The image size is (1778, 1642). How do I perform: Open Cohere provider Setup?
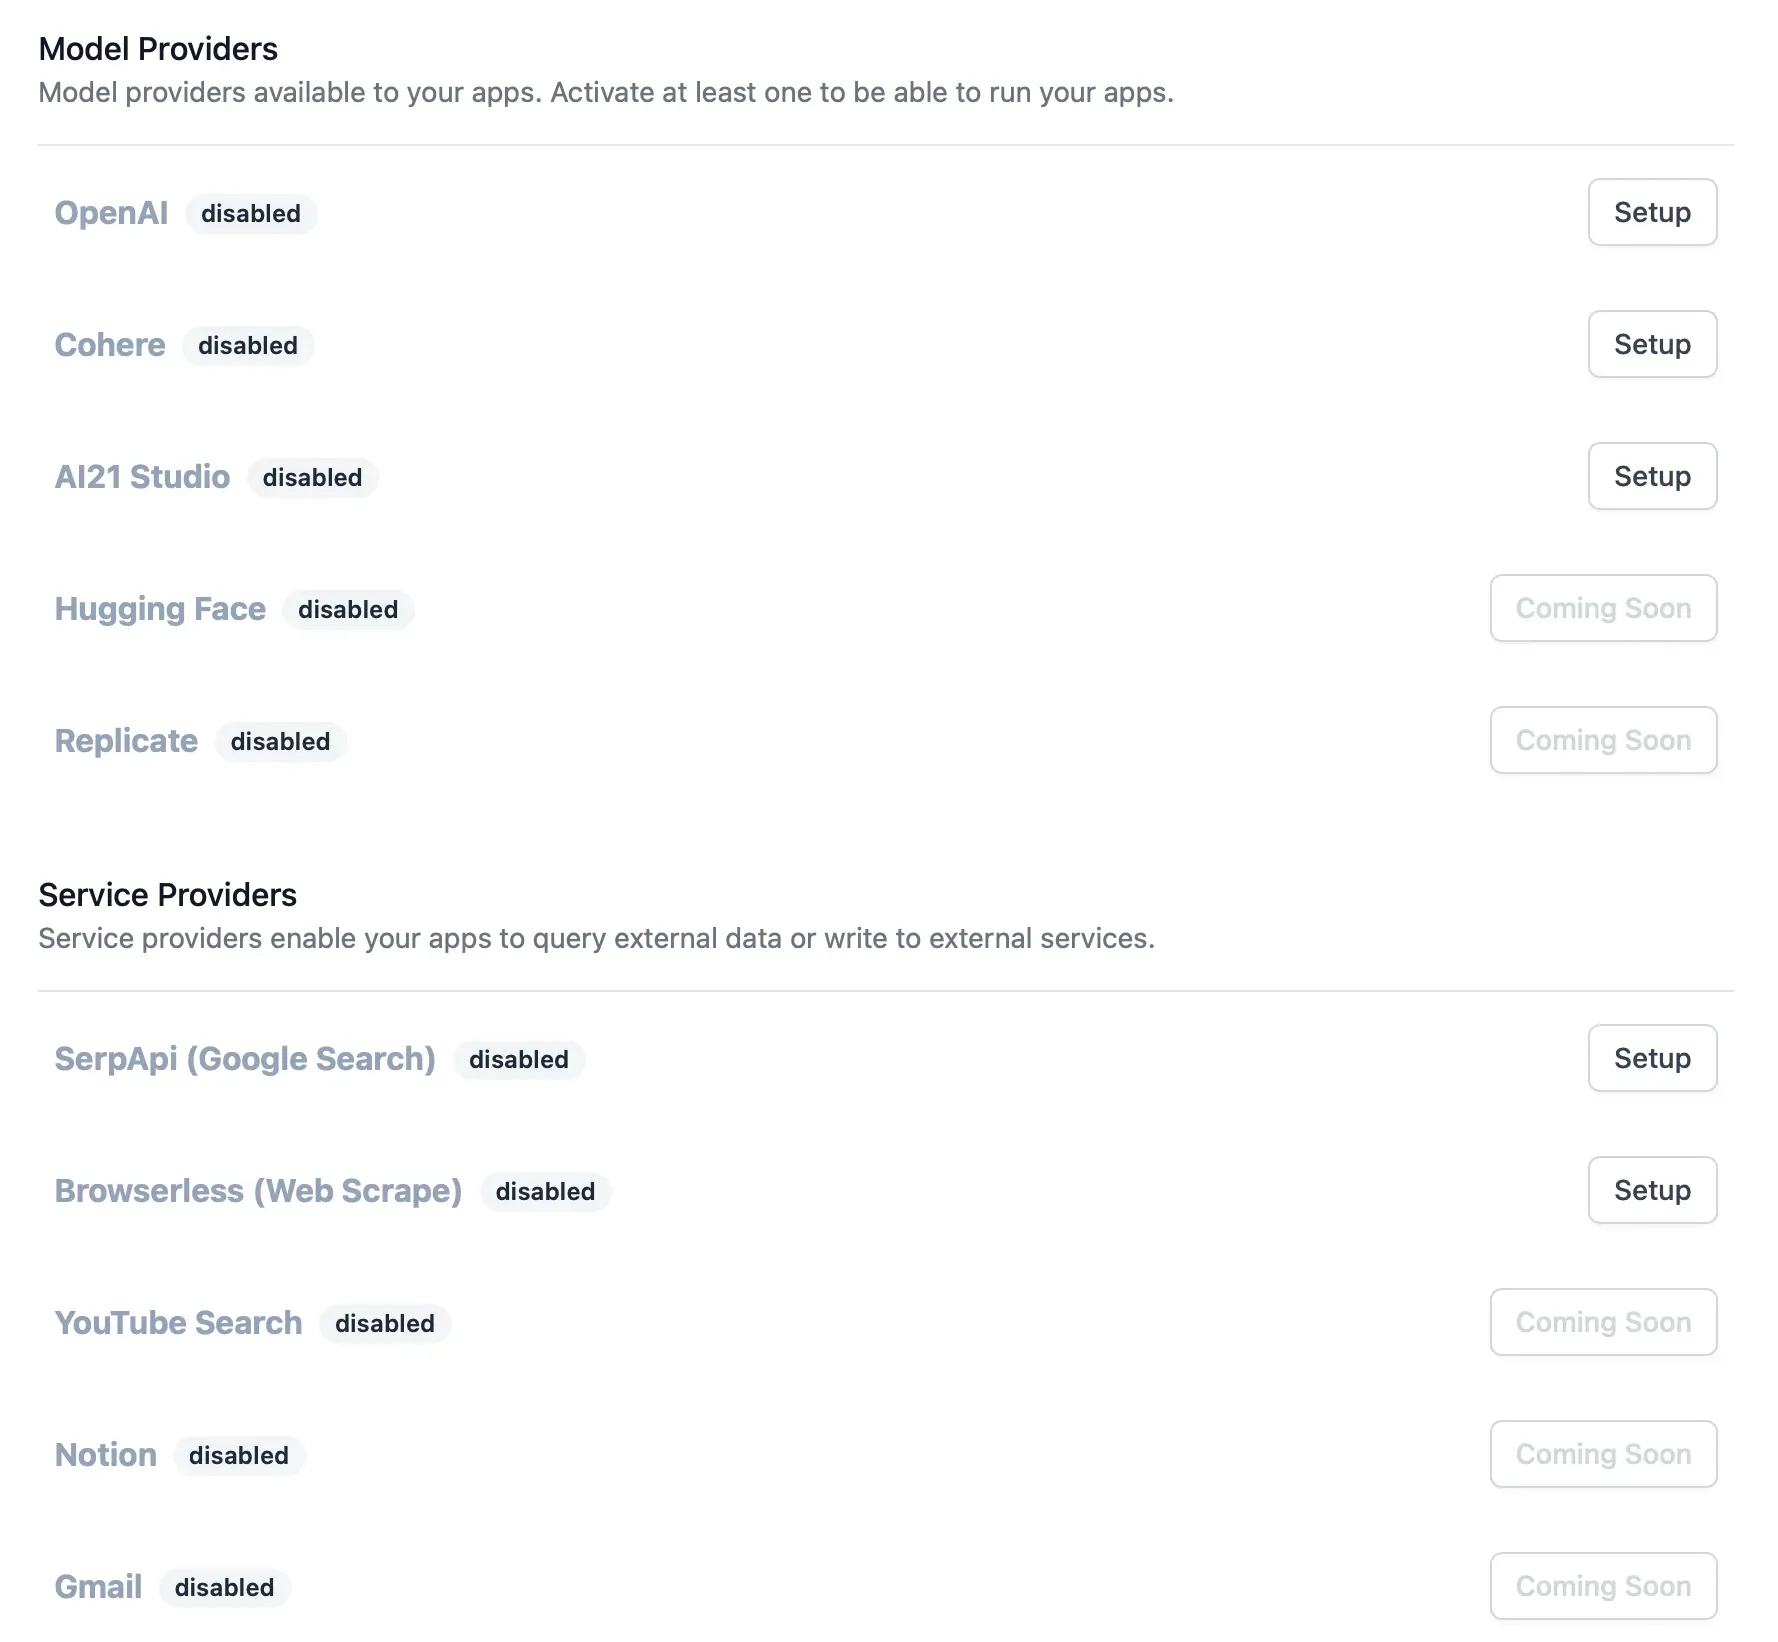tap(1651, 344)
